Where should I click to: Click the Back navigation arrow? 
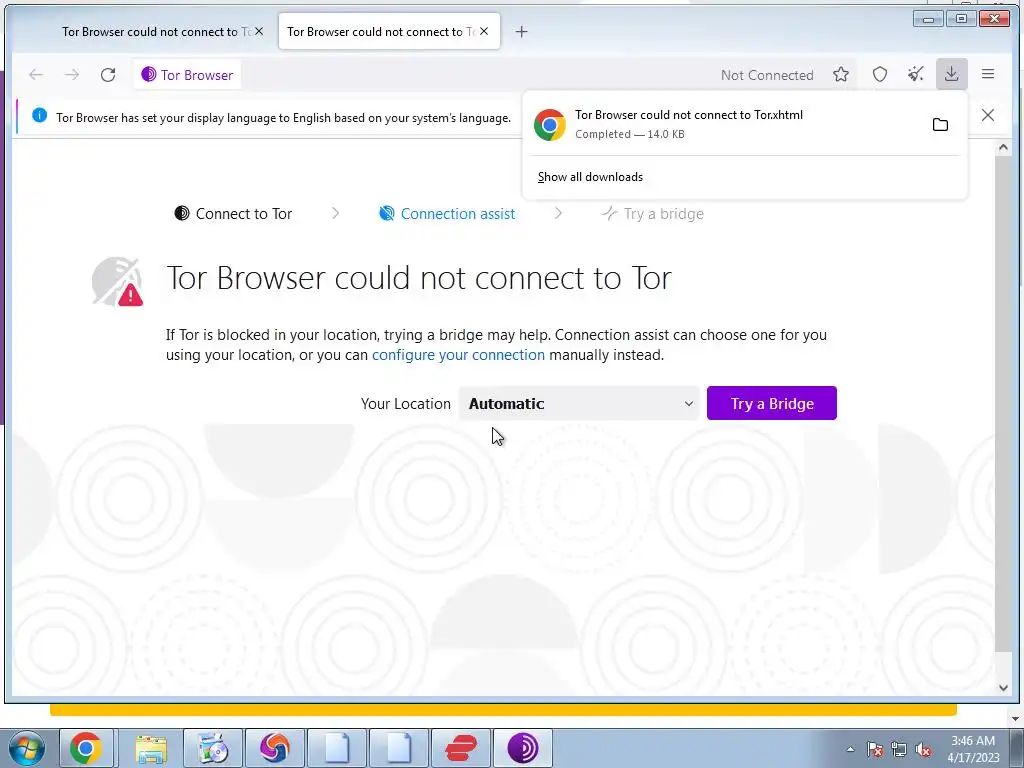point(36,75)
